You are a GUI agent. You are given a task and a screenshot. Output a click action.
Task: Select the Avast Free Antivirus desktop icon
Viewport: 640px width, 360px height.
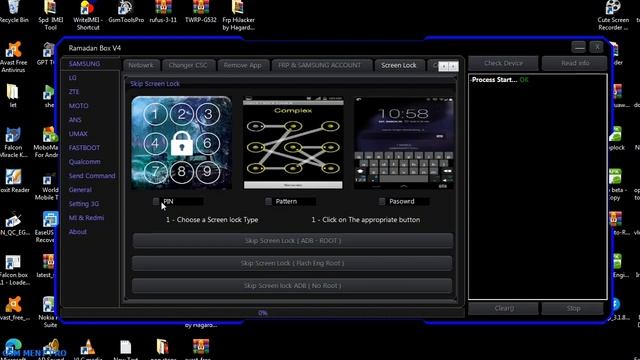(13, 57)
